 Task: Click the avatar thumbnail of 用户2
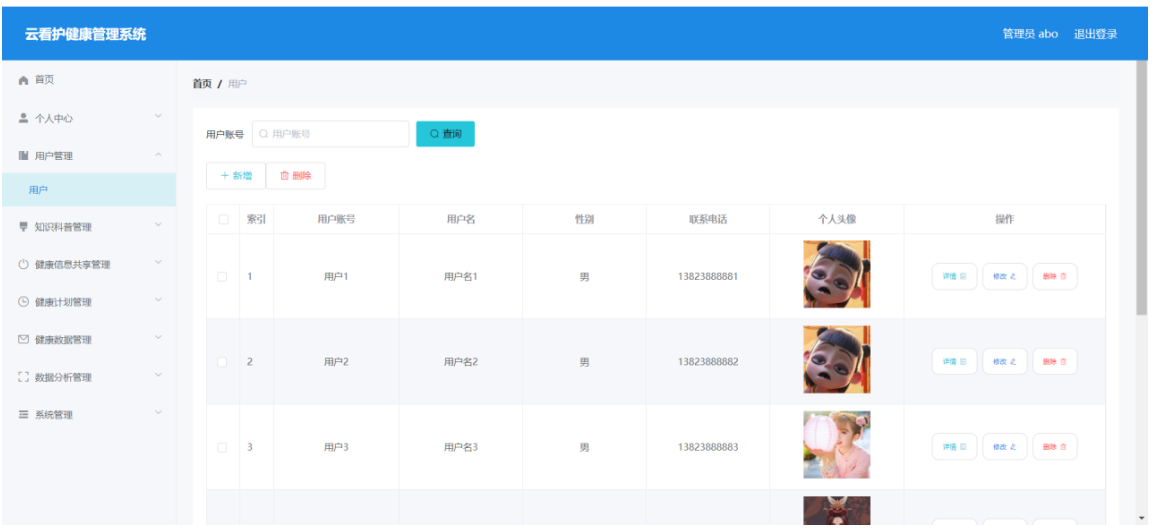click(x=837, y=360)
